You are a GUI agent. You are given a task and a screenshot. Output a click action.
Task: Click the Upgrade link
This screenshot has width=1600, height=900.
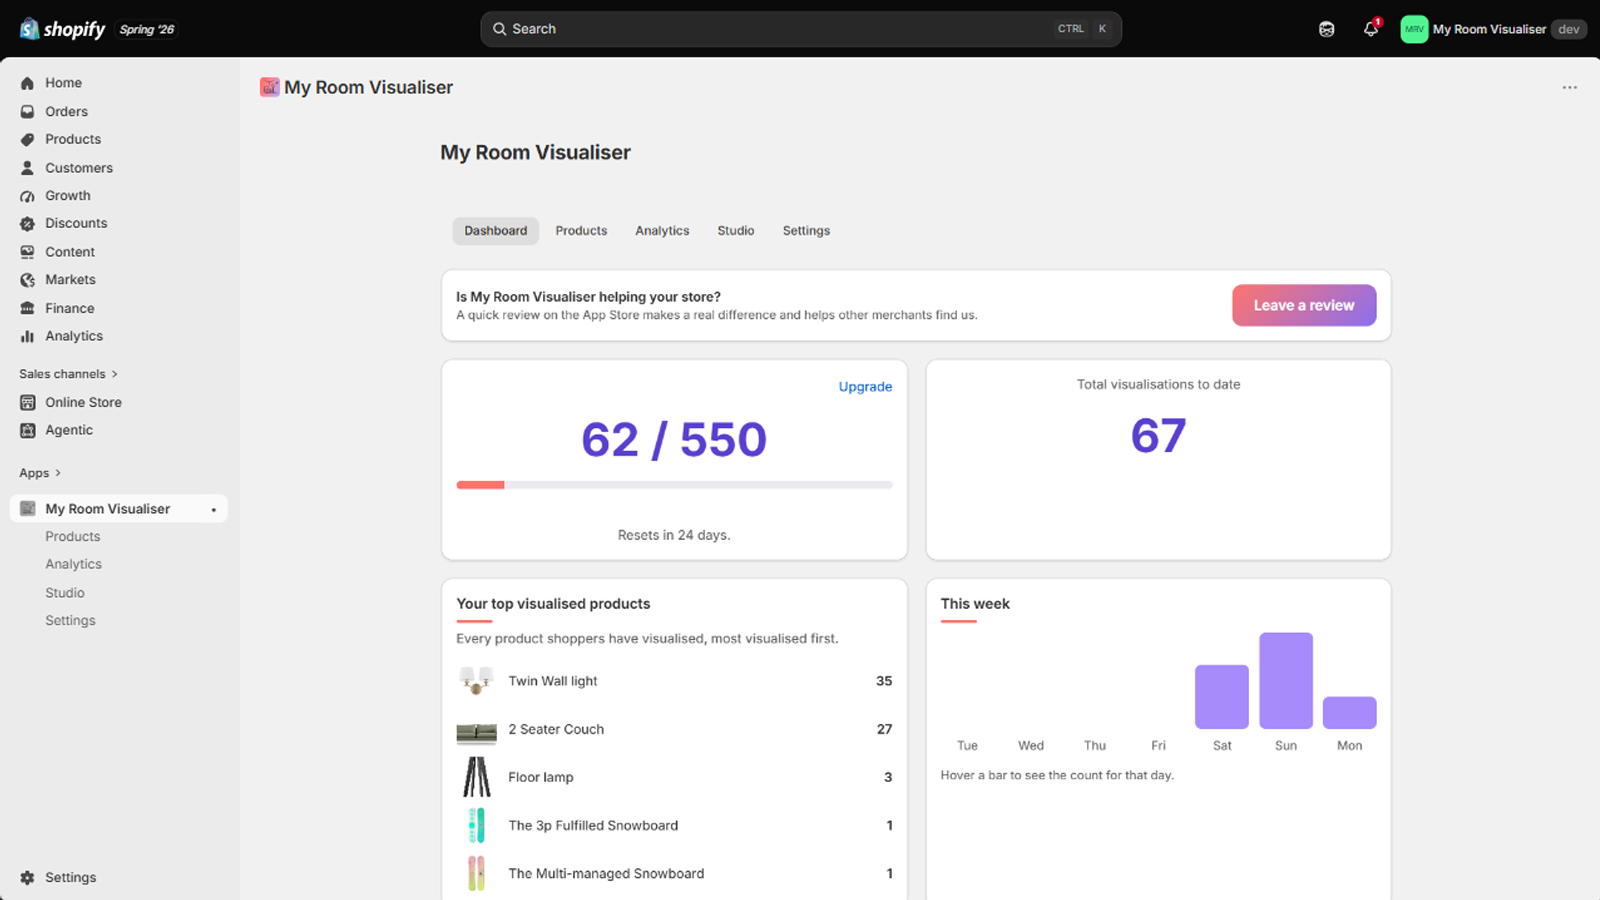[x=865, y=387]
